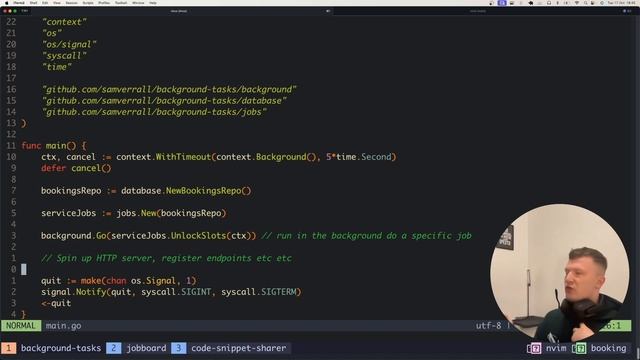Open the Apple menu

[7, 2]
